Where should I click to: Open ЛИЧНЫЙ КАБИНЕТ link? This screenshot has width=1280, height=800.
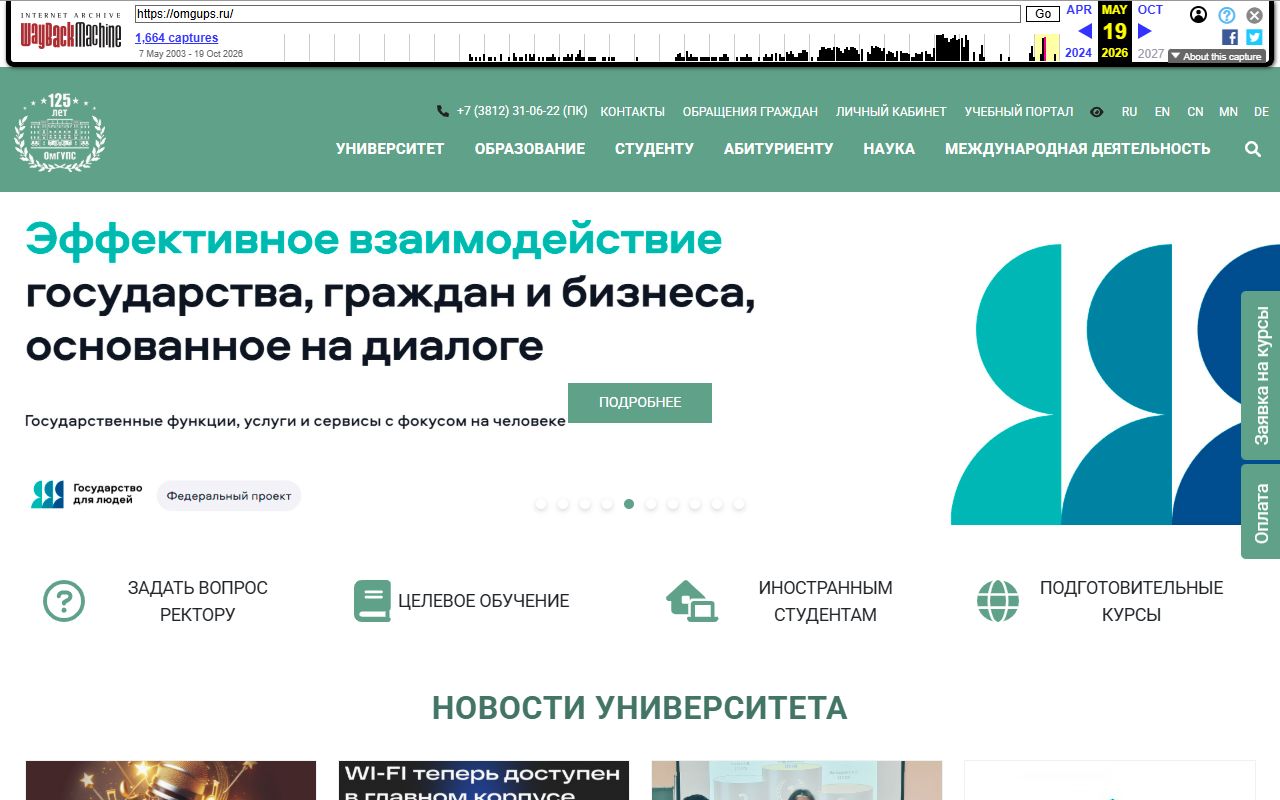891,112
